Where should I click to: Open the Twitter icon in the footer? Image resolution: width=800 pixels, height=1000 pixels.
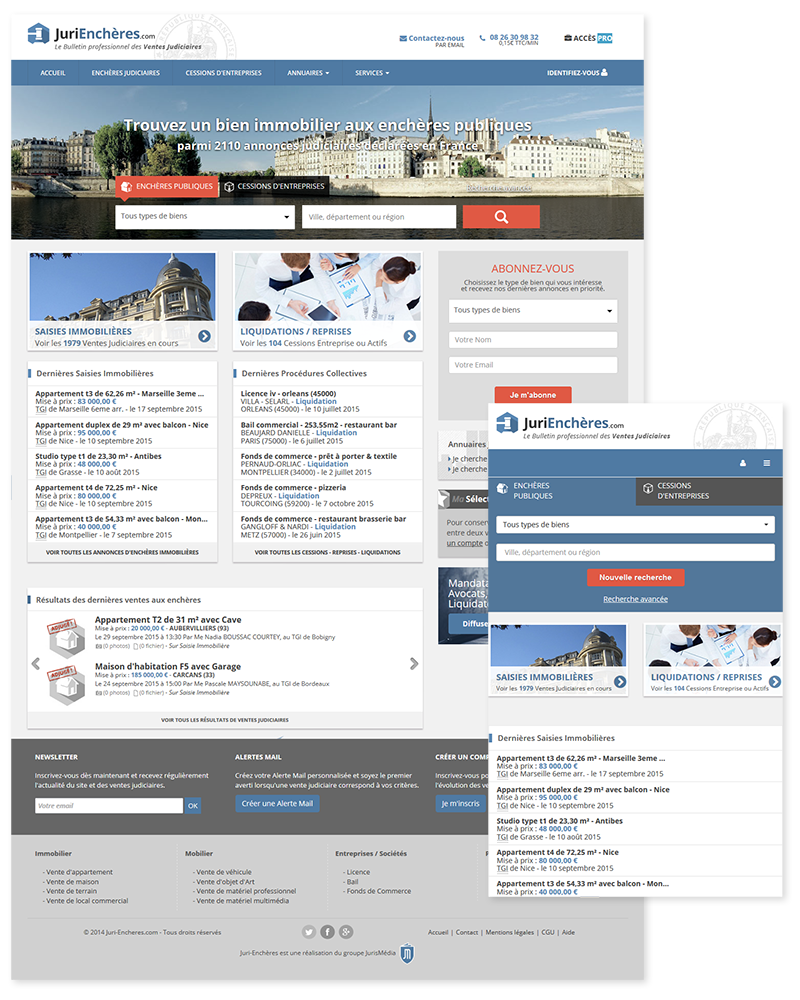coord(309,932)
